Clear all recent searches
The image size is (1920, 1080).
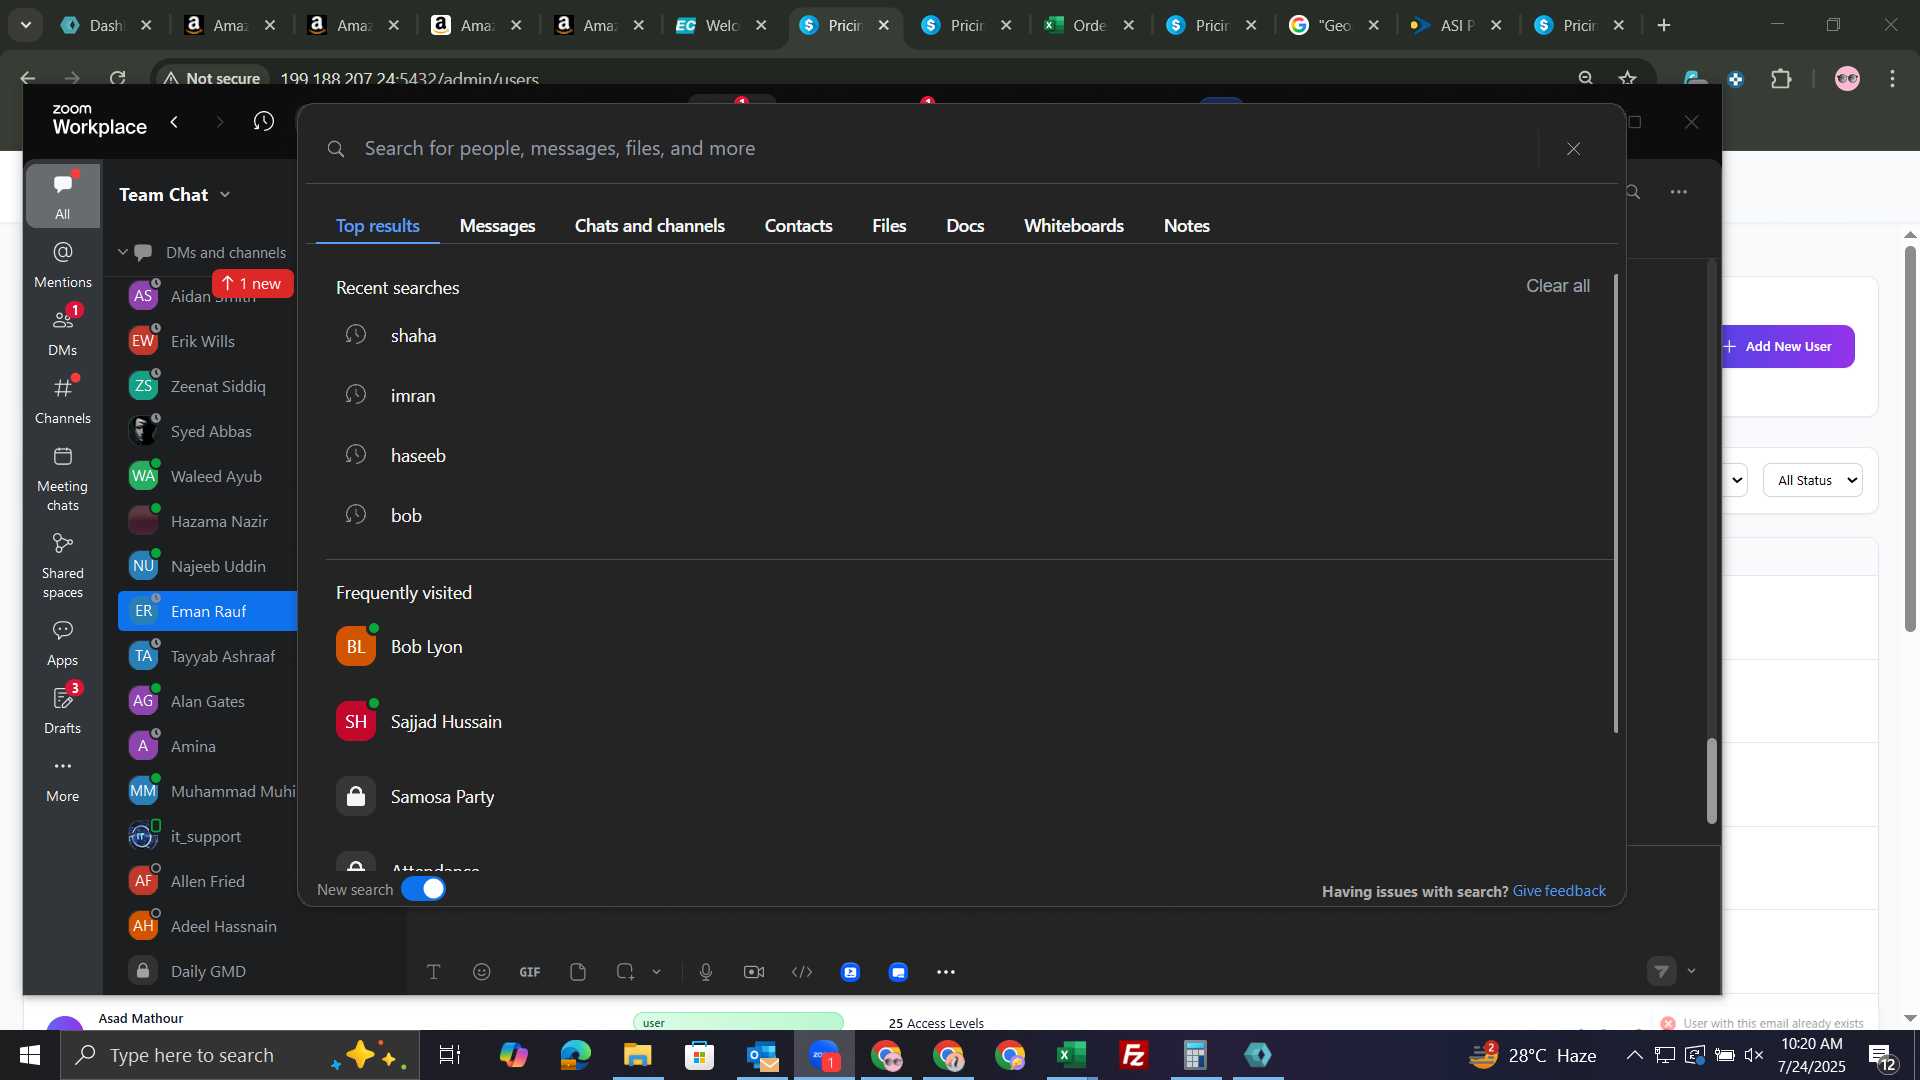click(x=1557, y=286)
